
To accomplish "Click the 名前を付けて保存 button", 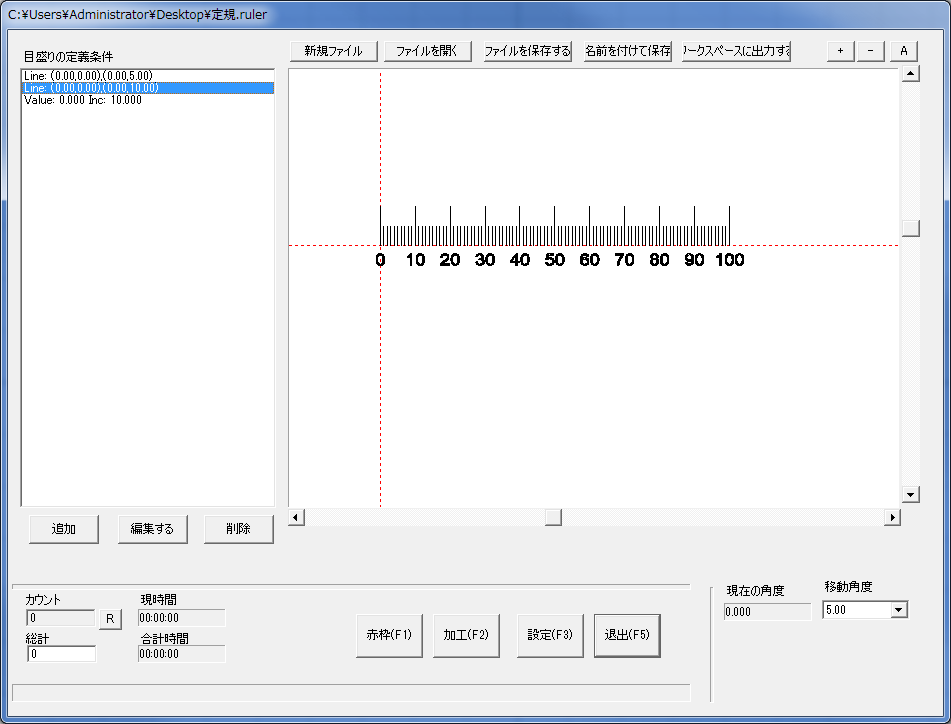I will pos(628,52).
